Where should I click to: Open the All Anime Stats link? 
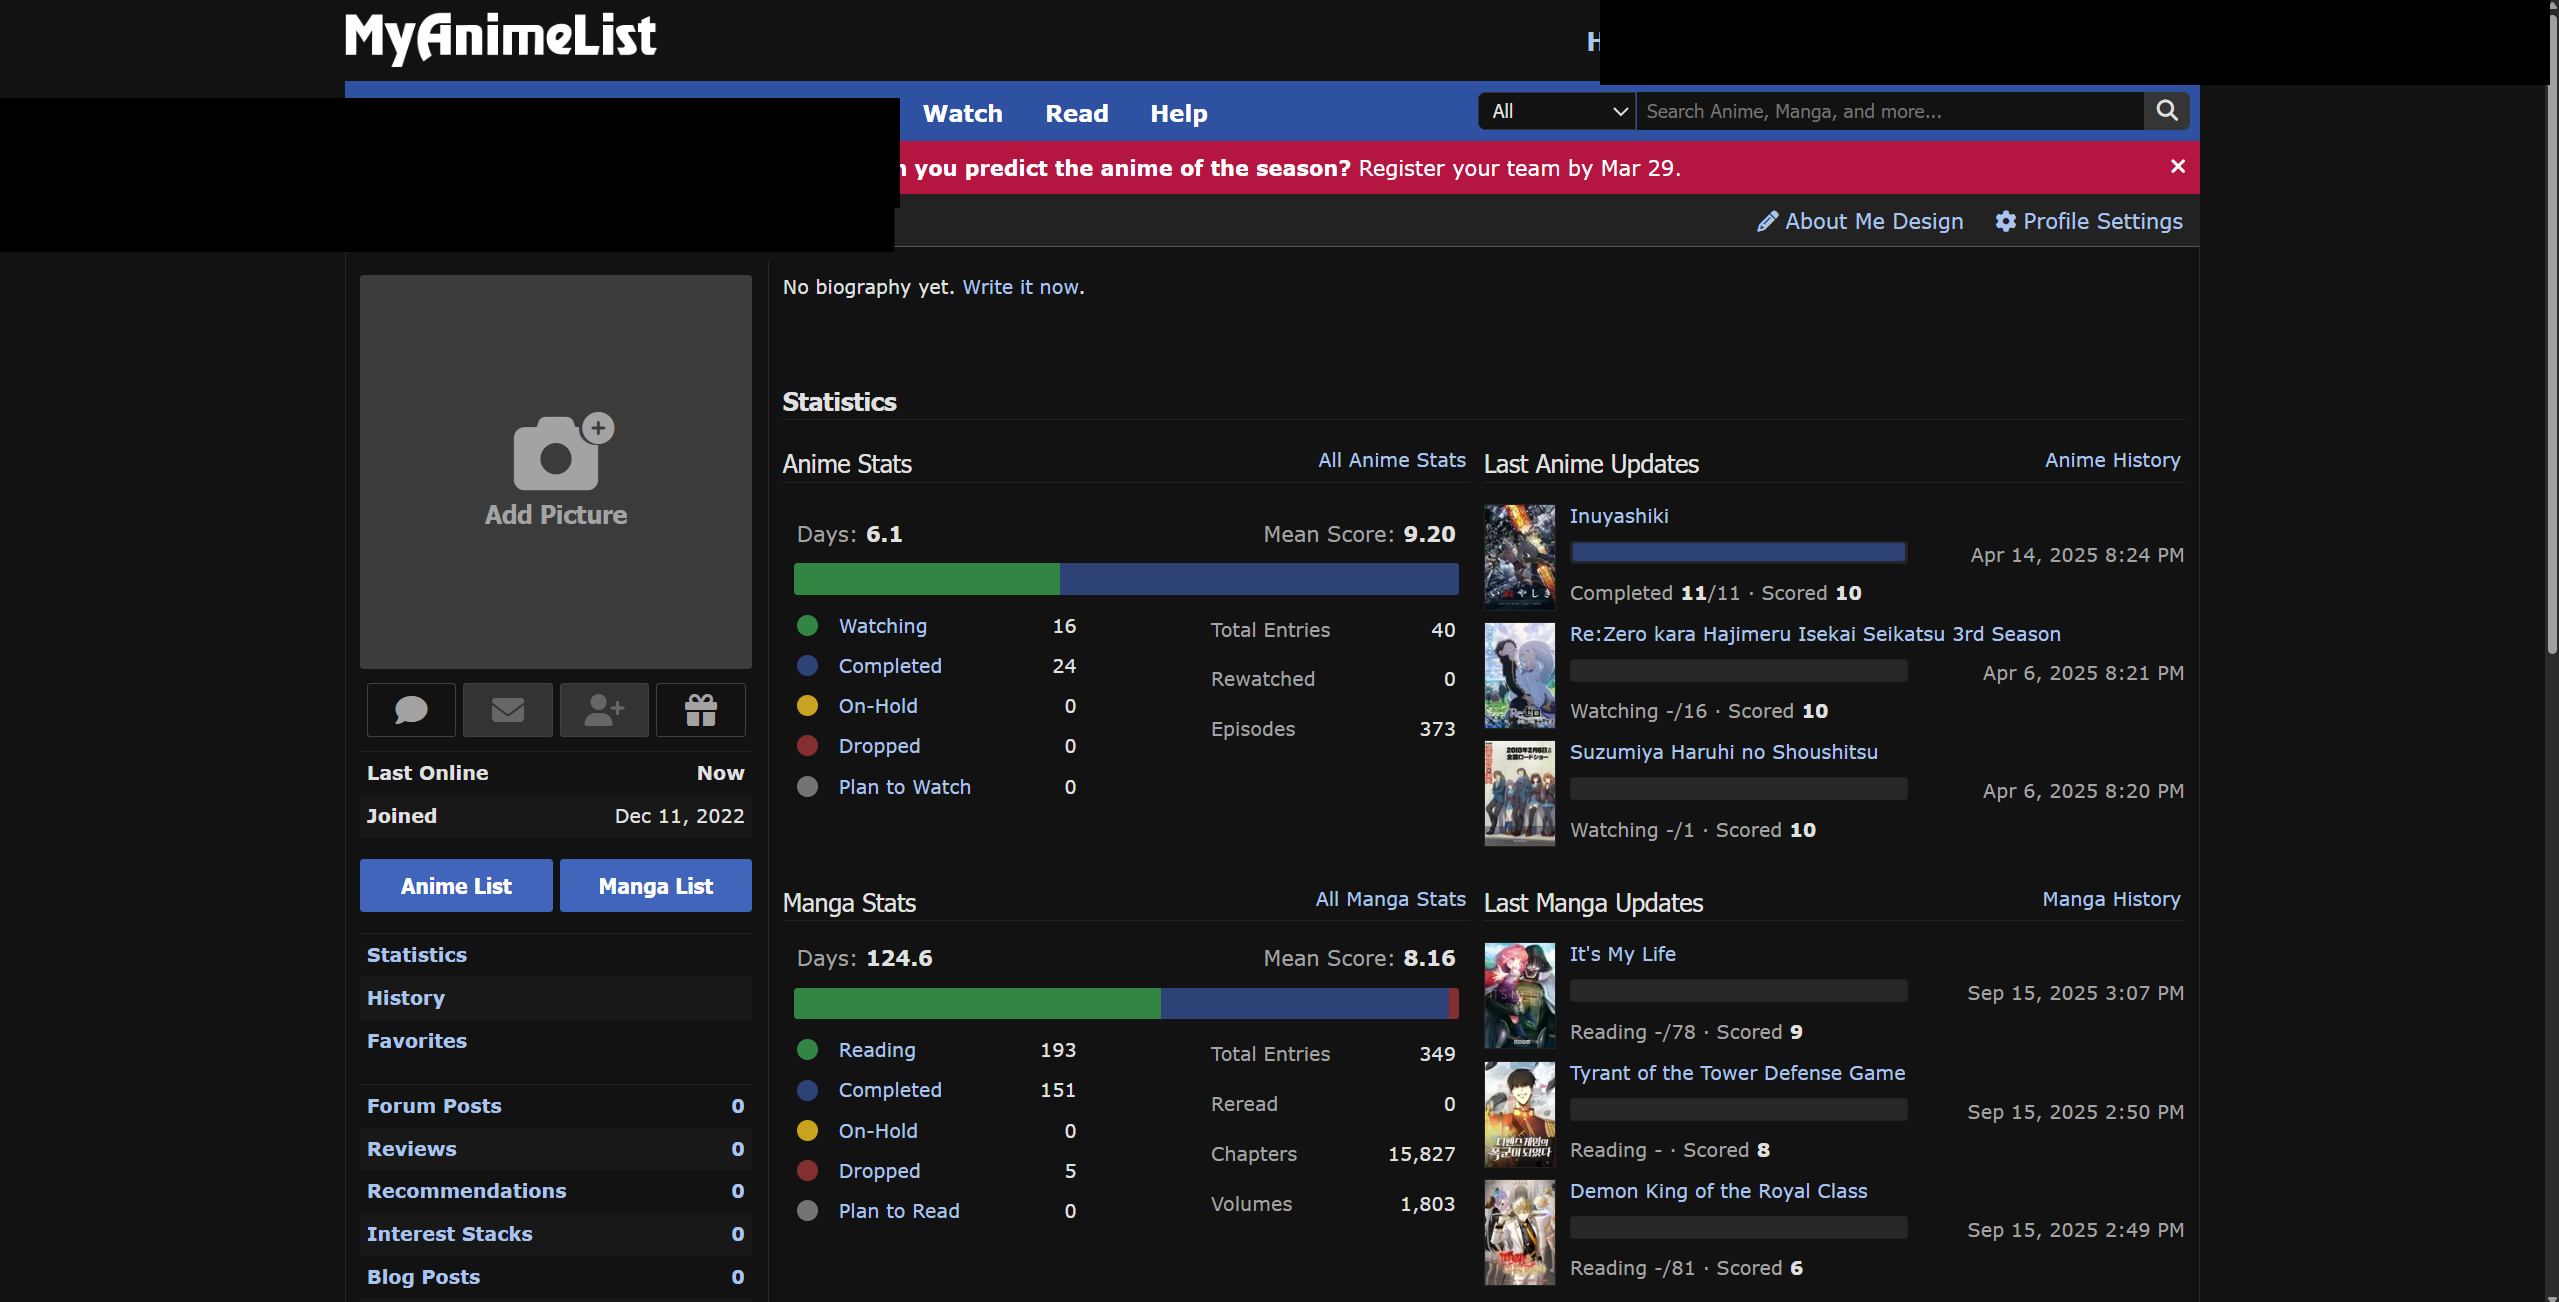pyautogui.click(x=1391, y=460)
